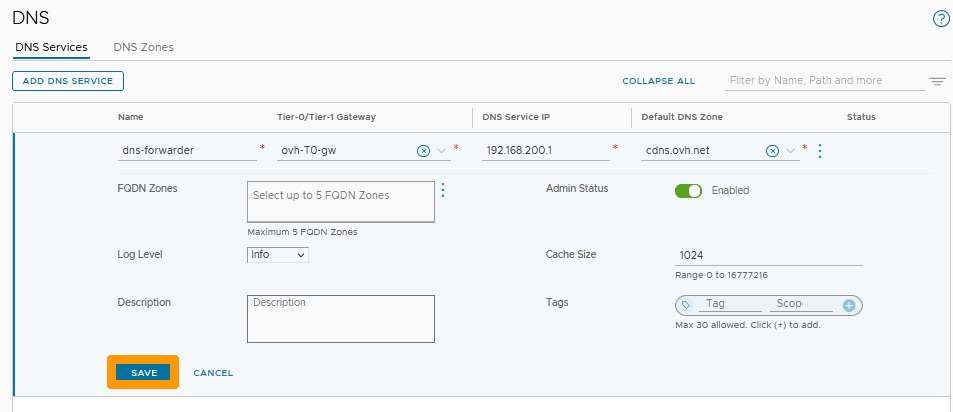Click the Name column header
This screenshot has width=953, height=412.
coord(131,117)
